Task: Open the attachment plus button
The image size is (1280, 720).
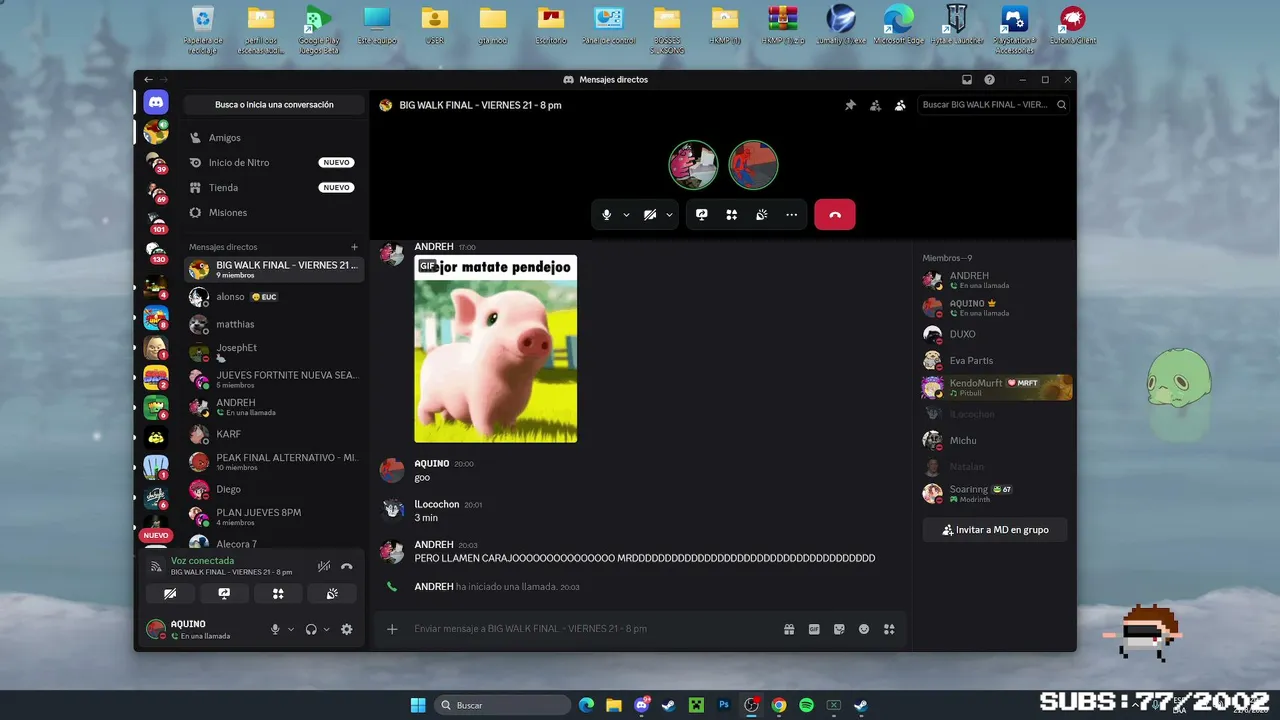Action: pos(392,629)
